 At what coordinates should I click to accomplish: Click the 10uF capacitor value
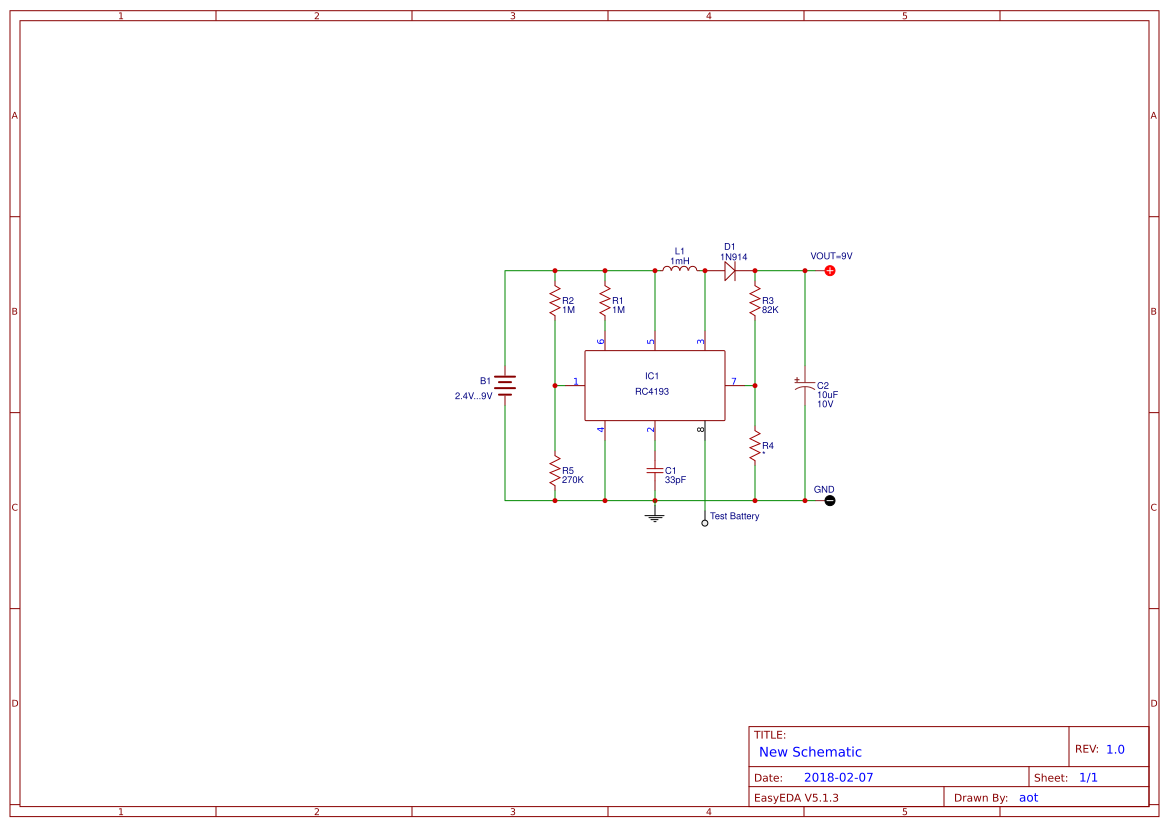[x=828, y=395]
